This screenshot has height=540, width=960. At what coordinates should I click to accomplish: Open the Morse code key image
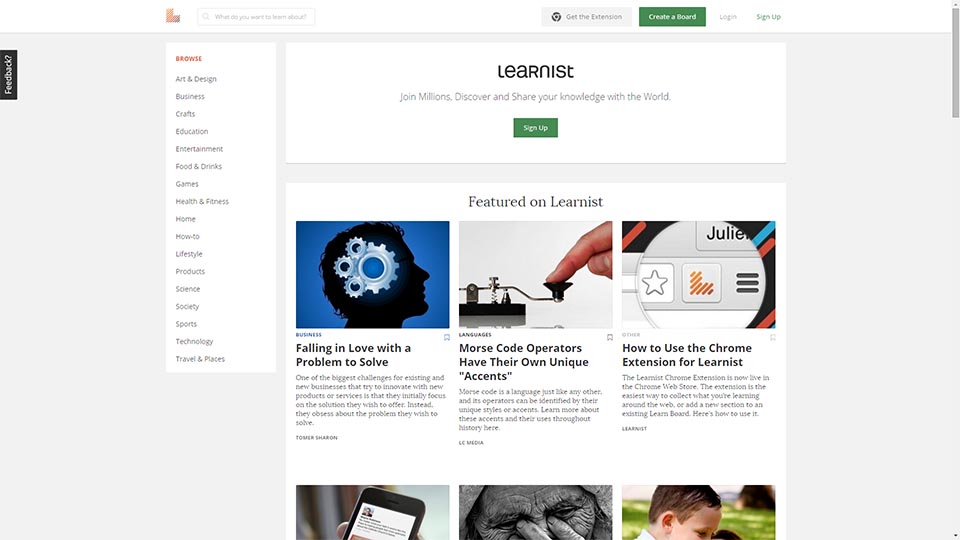point(536,274)
